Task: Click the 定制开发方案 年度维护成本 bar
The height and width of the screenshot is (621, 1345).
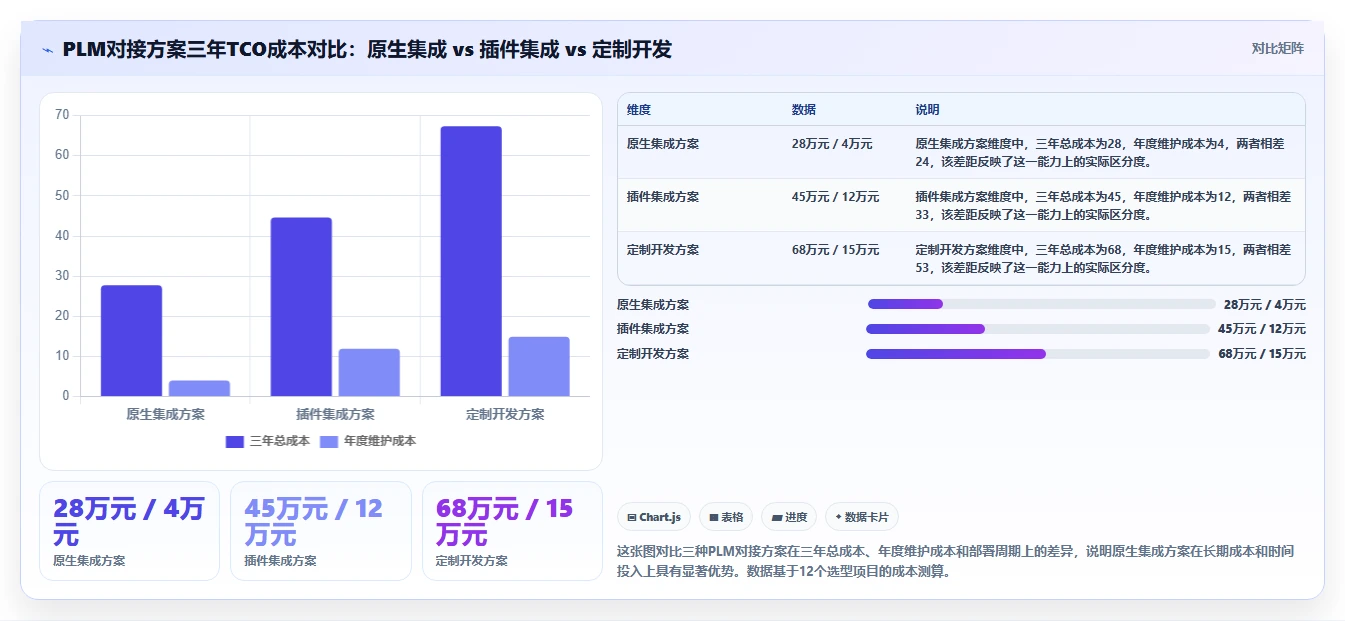Action: [539, 366]
